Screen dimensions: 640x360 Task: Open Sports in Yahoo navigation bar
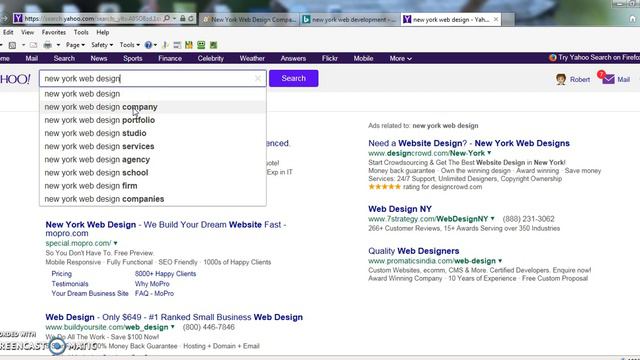(x=133, y=58)
